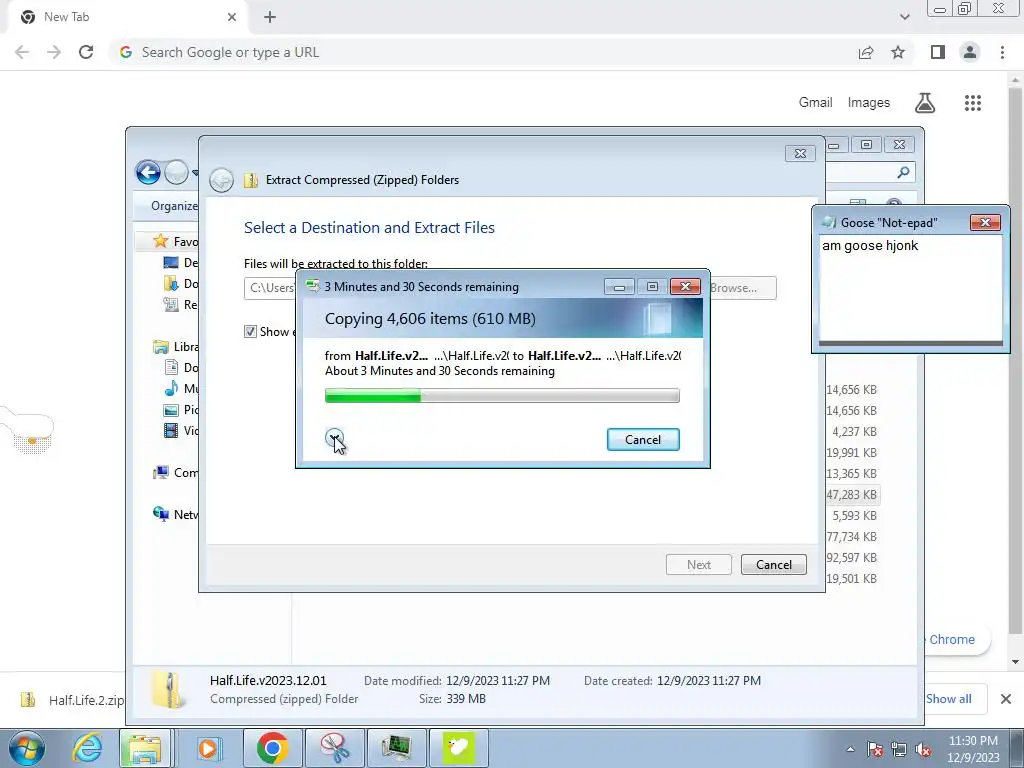Select Libraries in Explorer navigation pane
1024x768 pixels.
pos(175,347)
